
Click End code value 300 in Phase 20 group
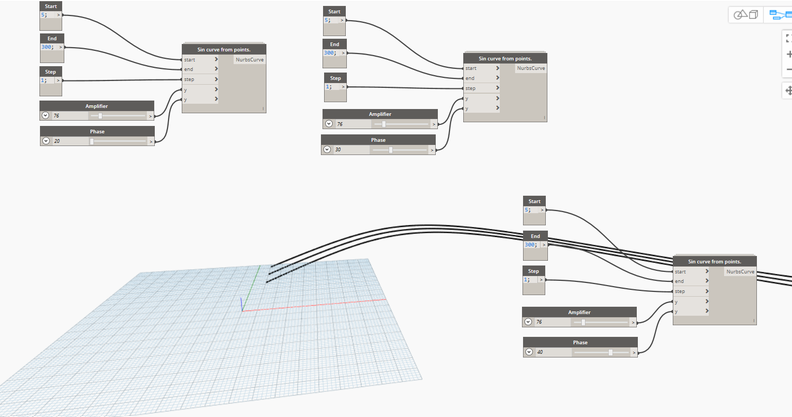pyautogui.click(x=47, y=47)
